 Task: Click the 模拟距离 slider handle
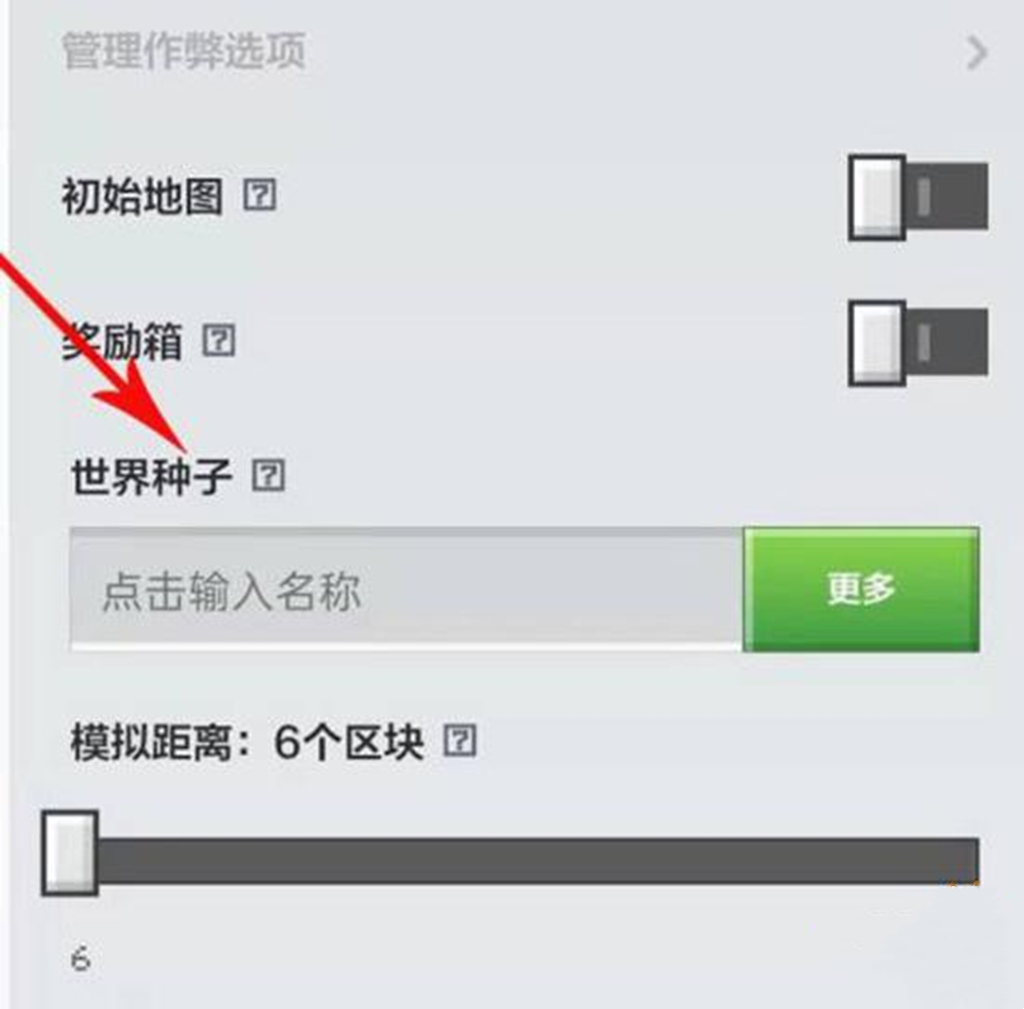(x=70, y=853)
